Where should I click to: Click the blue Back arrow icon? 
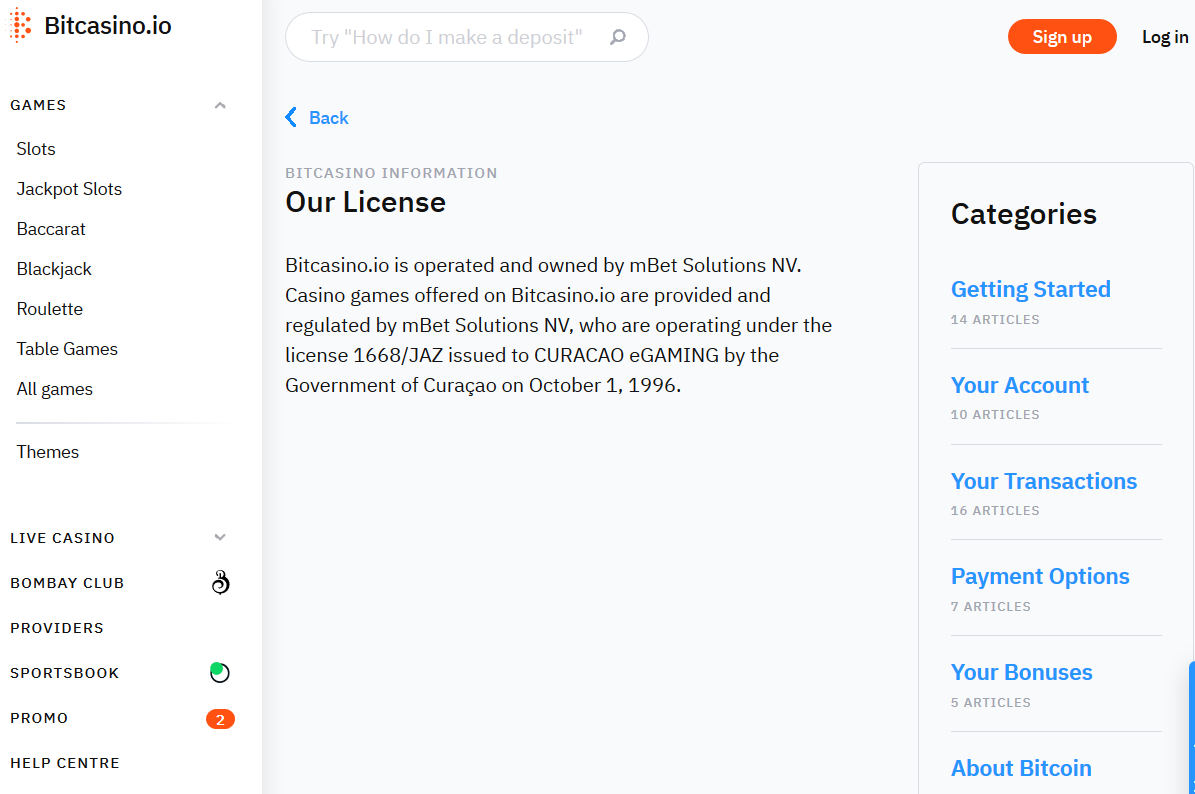pyautogui.click(x=291, y=118)
